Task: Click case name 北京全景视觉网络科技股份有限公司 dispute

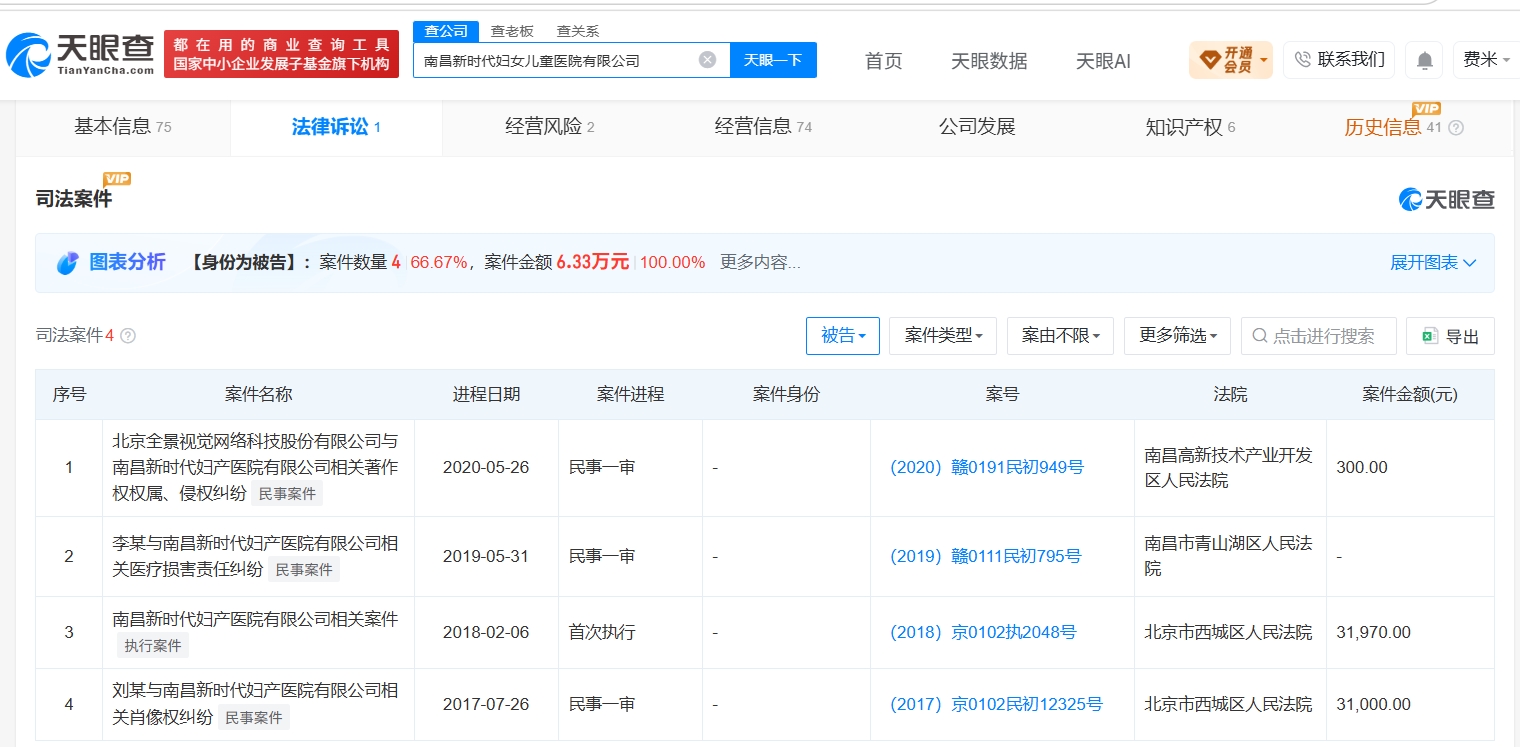Action: point(256,467)
